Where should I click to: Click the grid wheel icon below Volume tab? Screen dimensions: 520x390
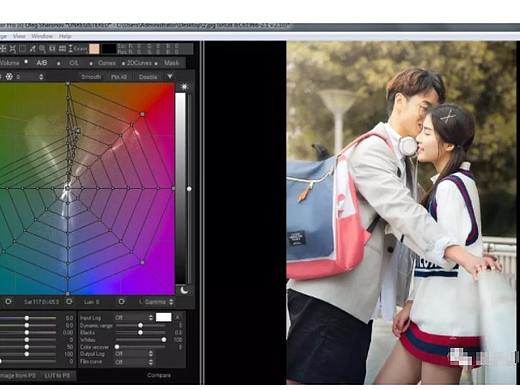point(9,77)
